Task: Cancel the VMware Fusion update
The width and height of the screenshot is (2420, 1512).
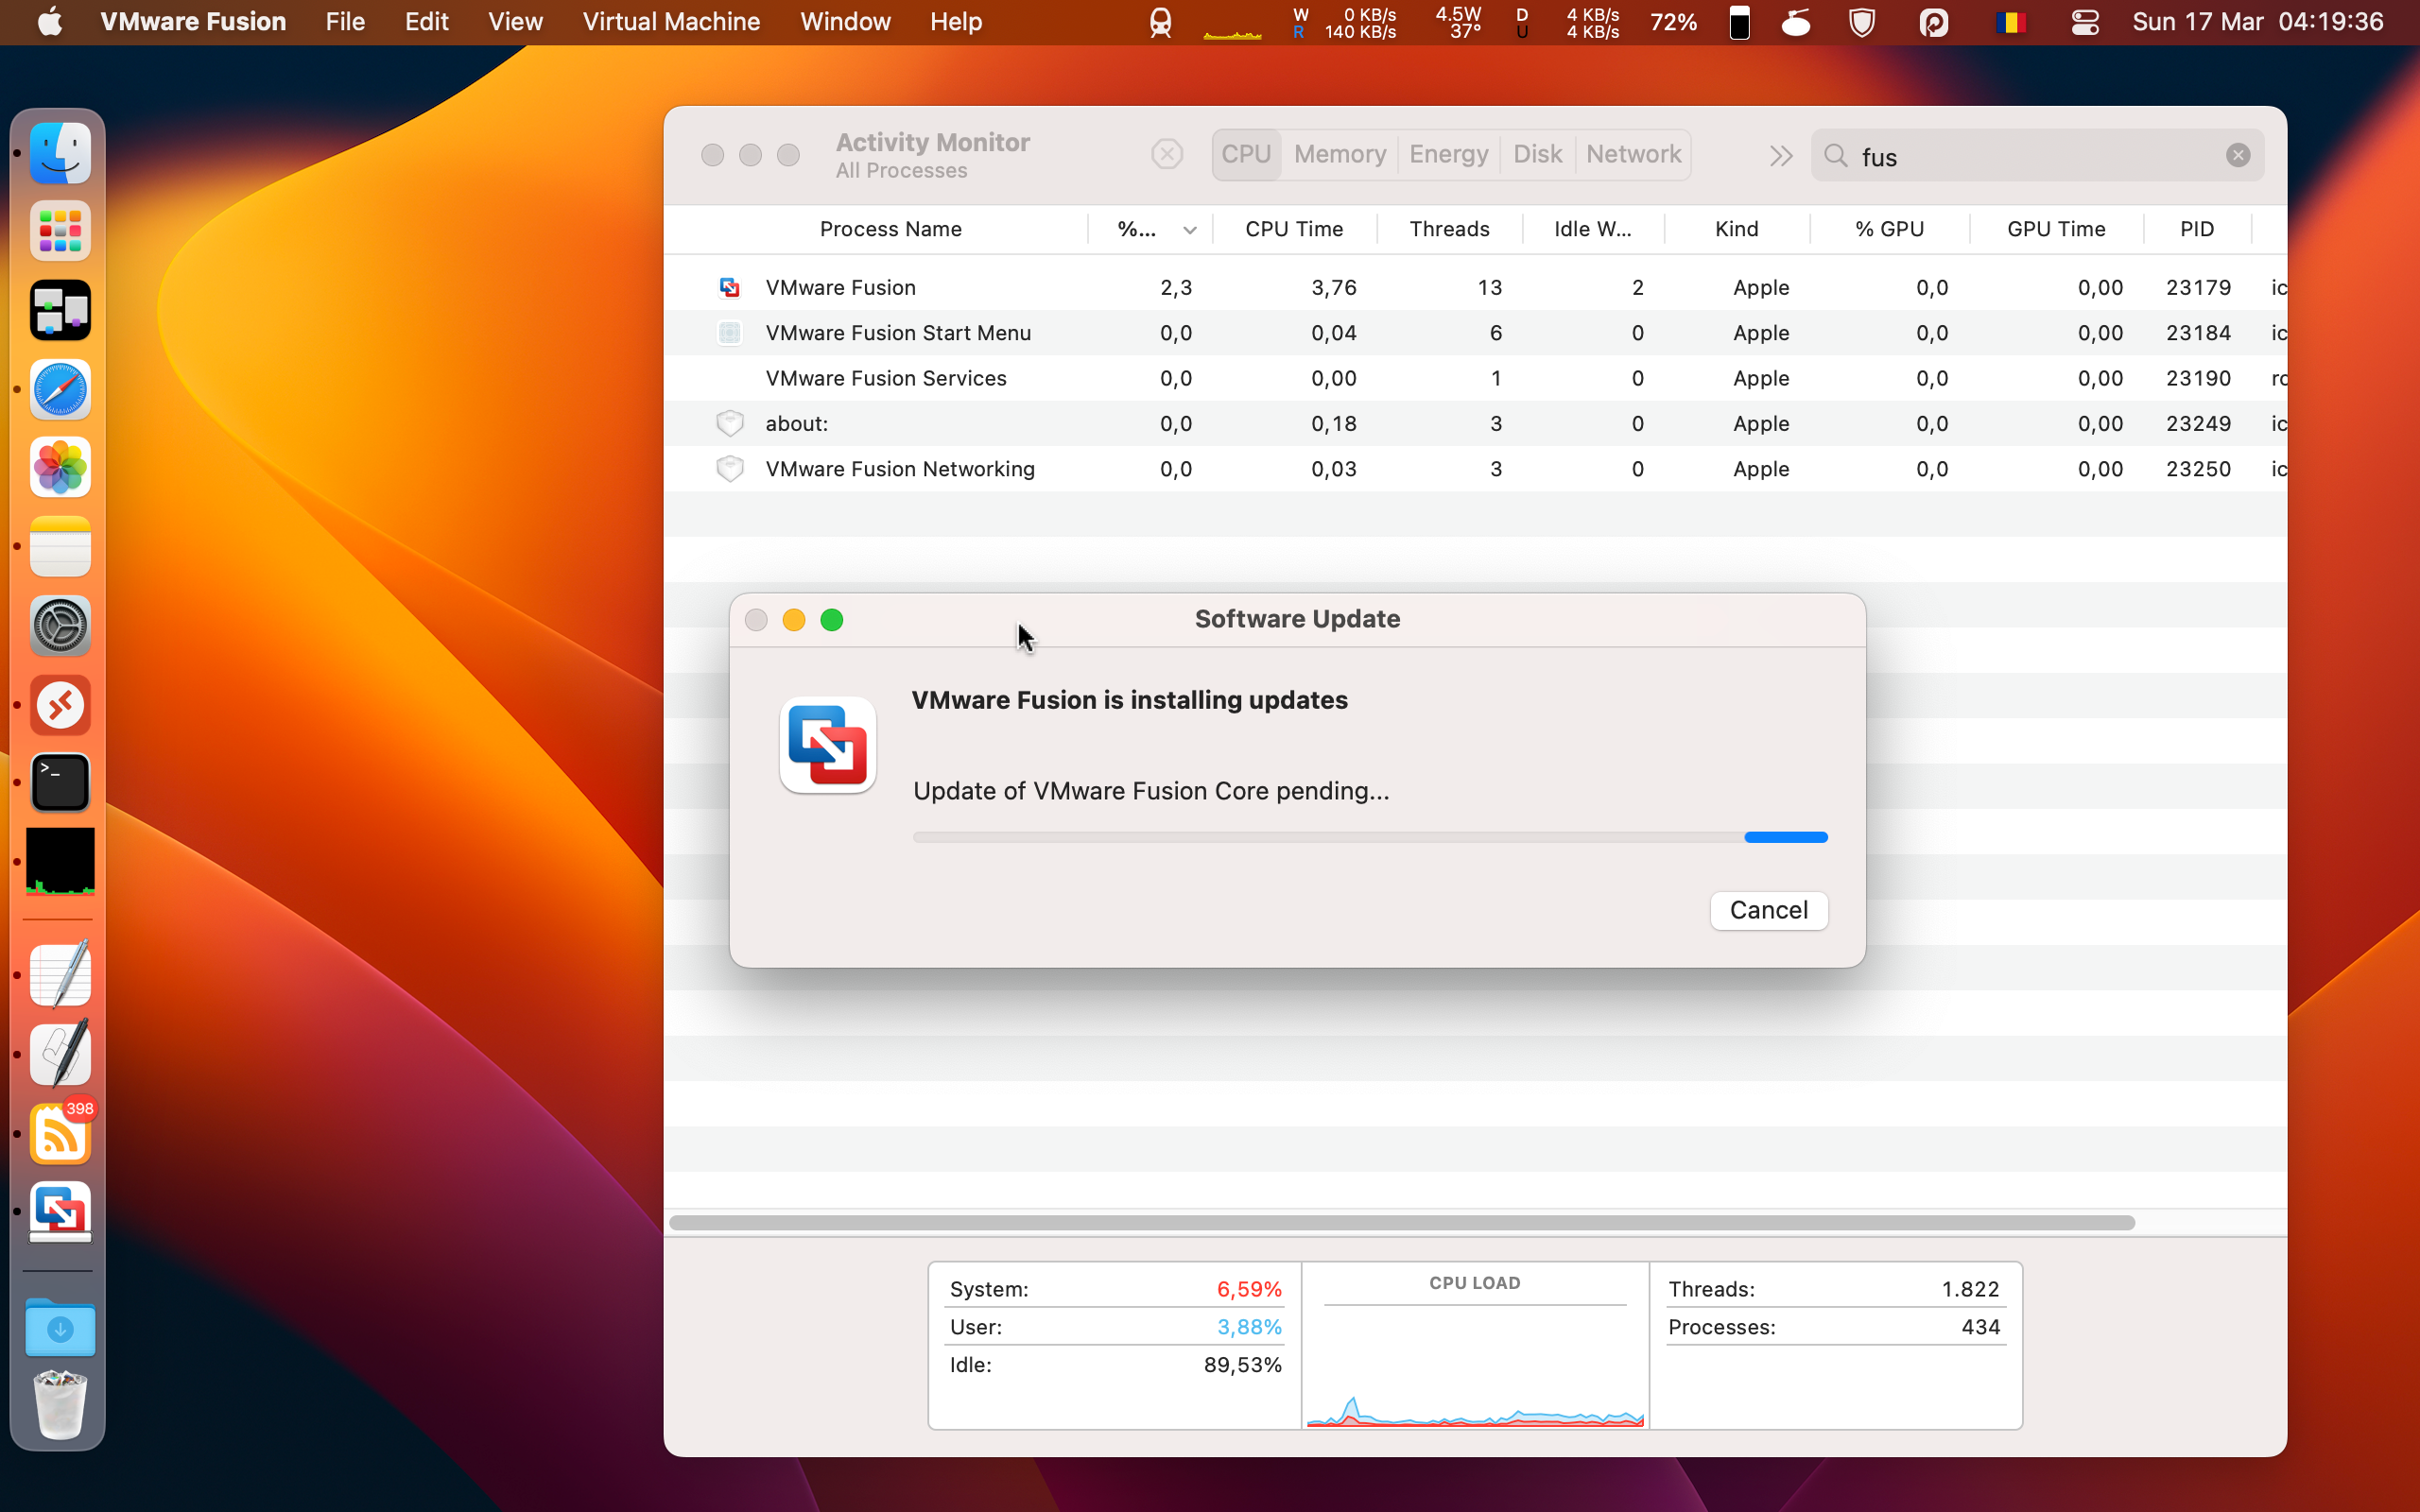Action: click(x=1768, y=910)
